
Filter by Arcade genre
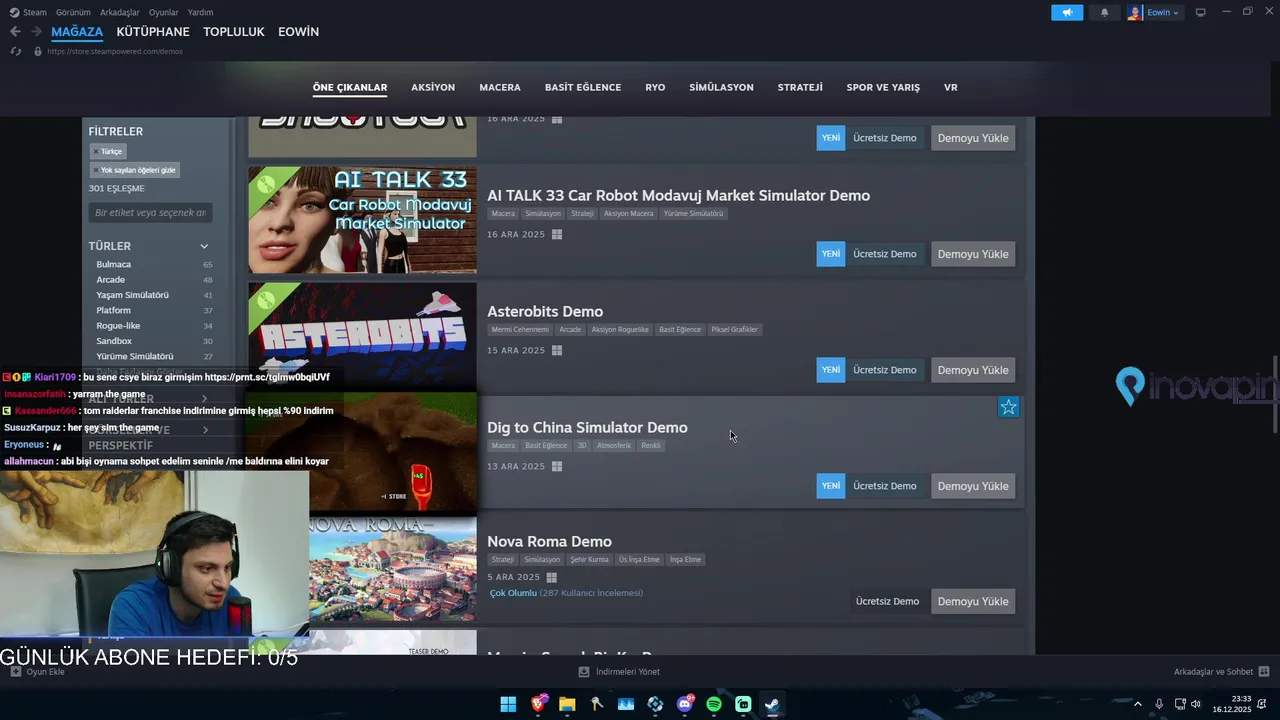[x=110, y=280]
